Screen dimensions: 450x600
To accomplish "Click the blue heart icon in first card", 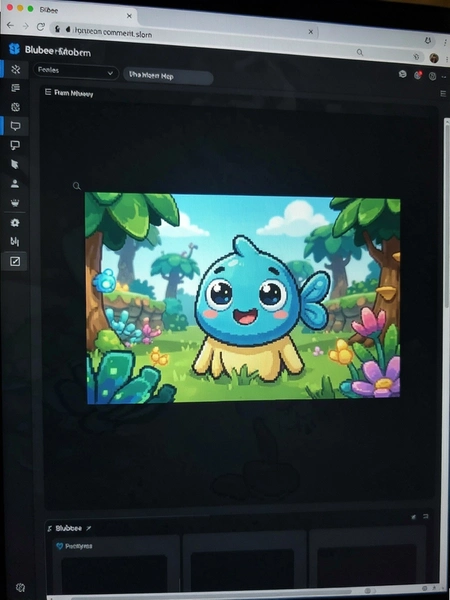I will click(60, 546).
